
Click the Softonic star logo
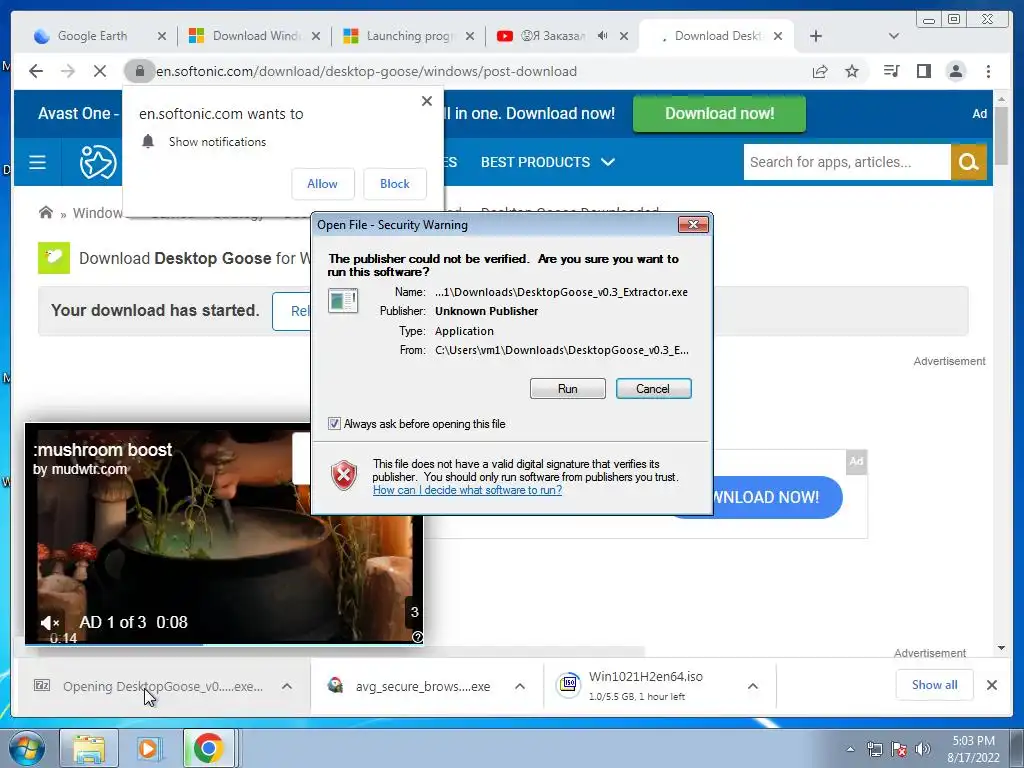[98, 162]
